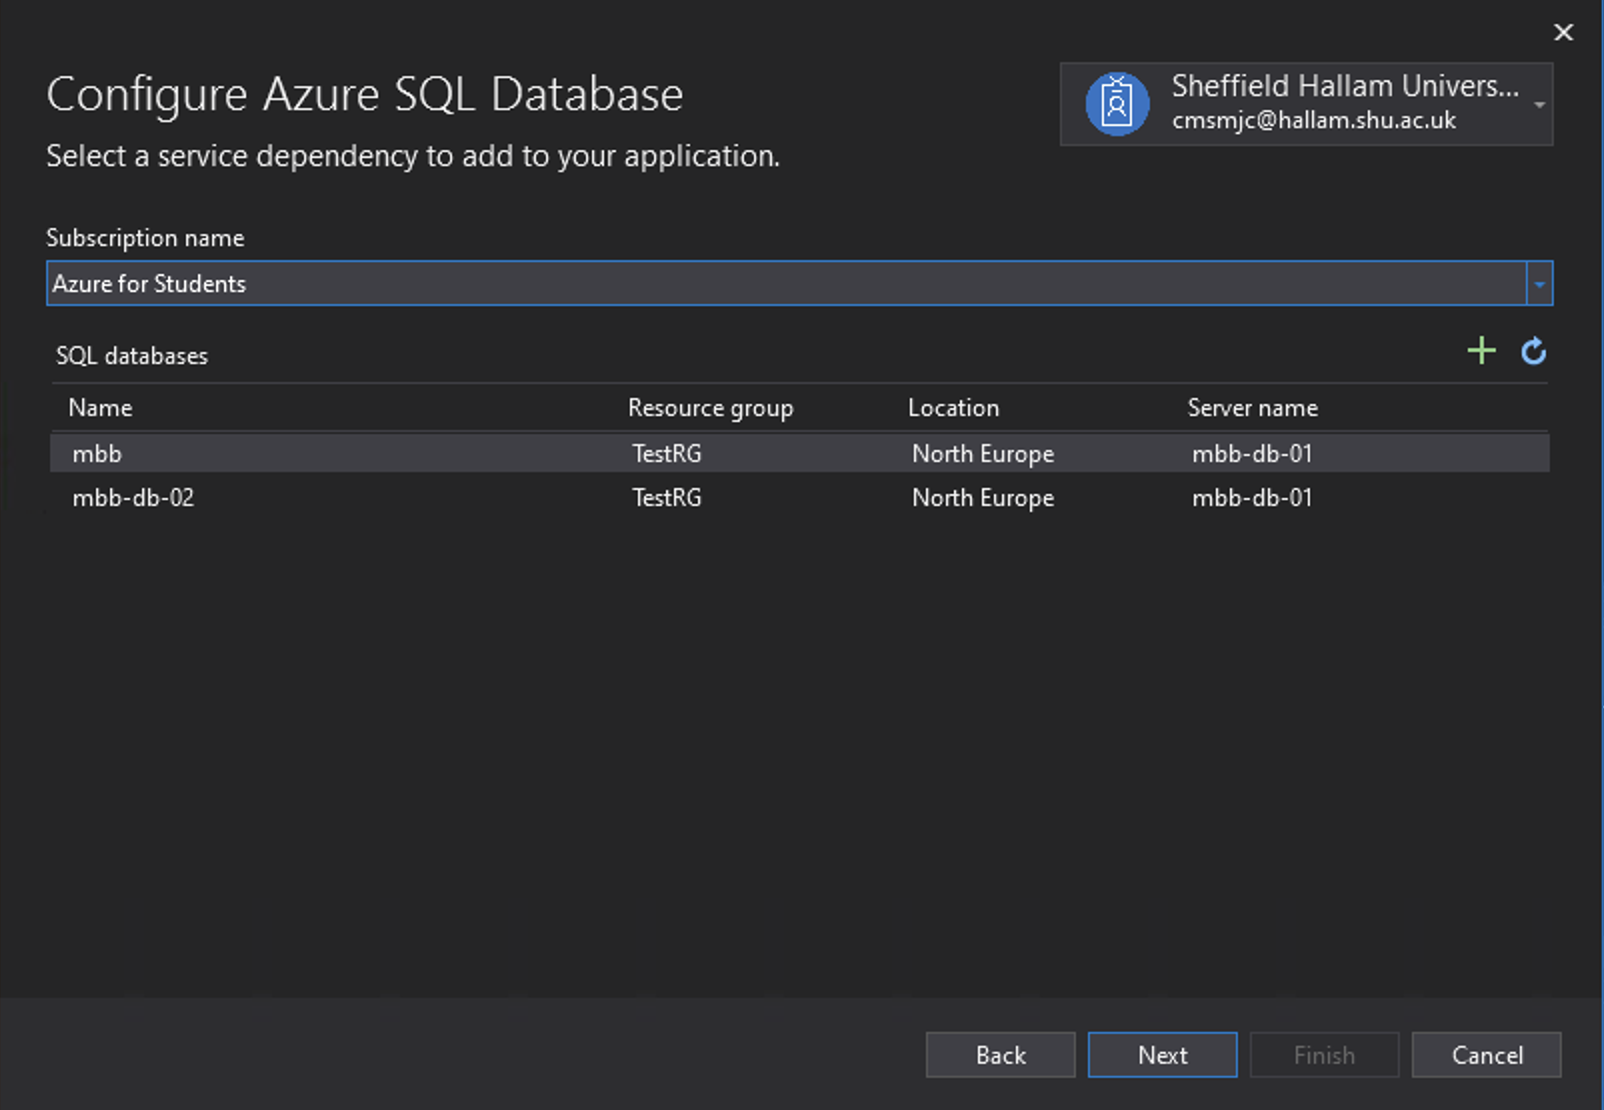Viewport: 1604px width, 1110px height.
Task: Cancel the Configure Azure SQL Database dialog
Action: coord(1486,1054)
